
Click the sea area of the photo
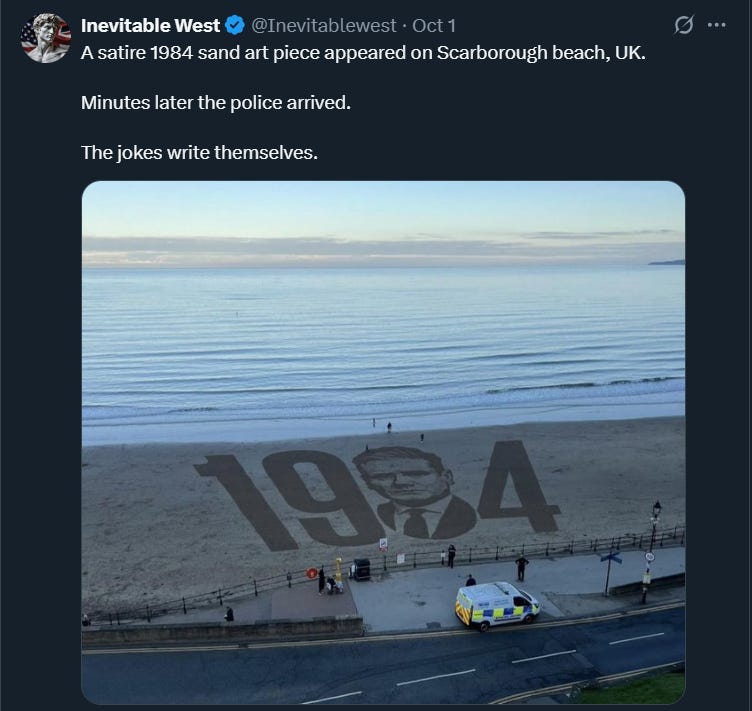click(383, 345)
